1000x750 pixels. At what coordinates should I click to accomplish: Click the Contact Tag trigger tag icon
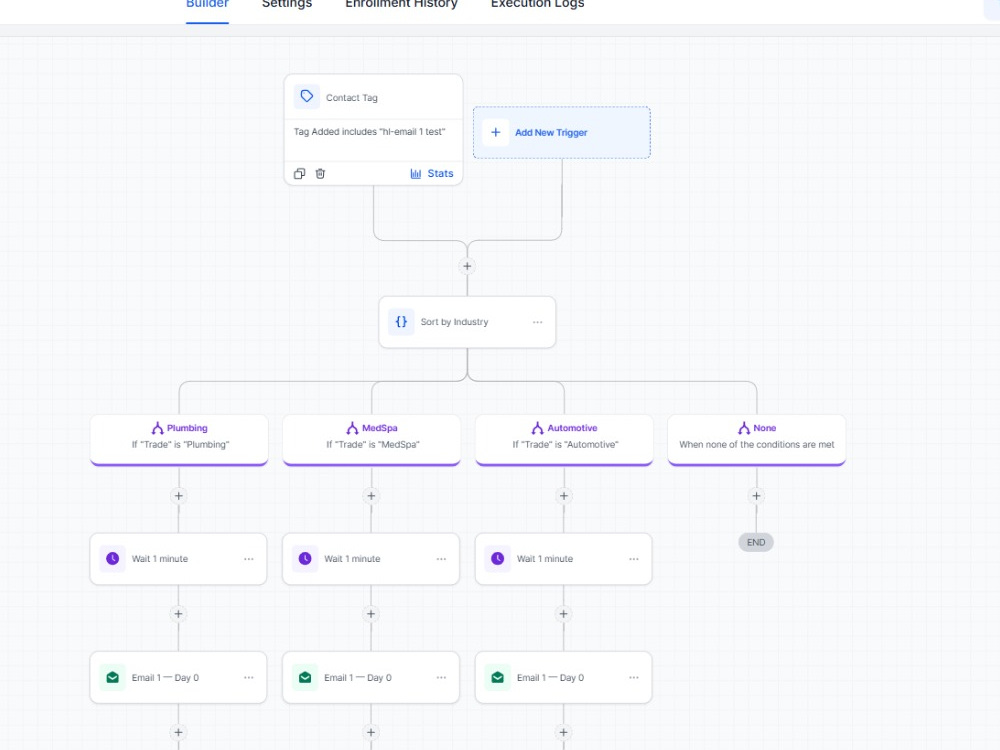point(307,97)
